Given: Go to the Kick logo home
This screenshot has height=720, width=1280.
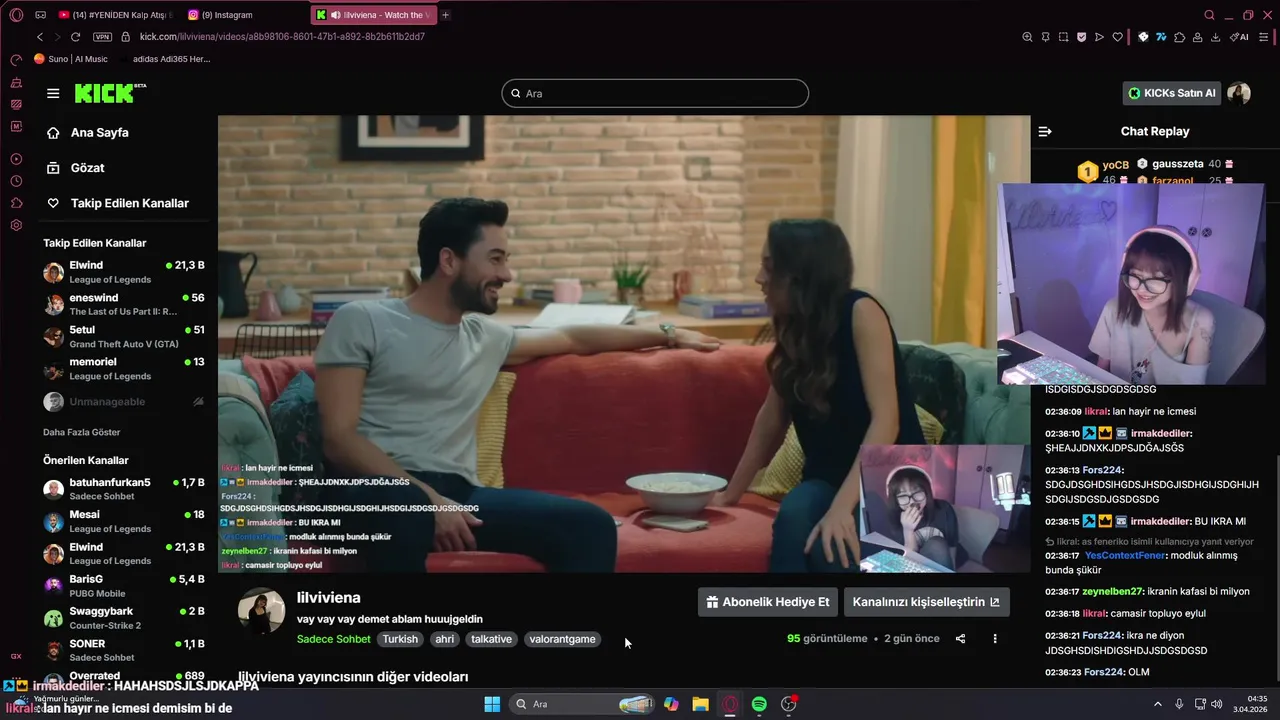Looking at the screenshot, I should click(x=110, y=93).
